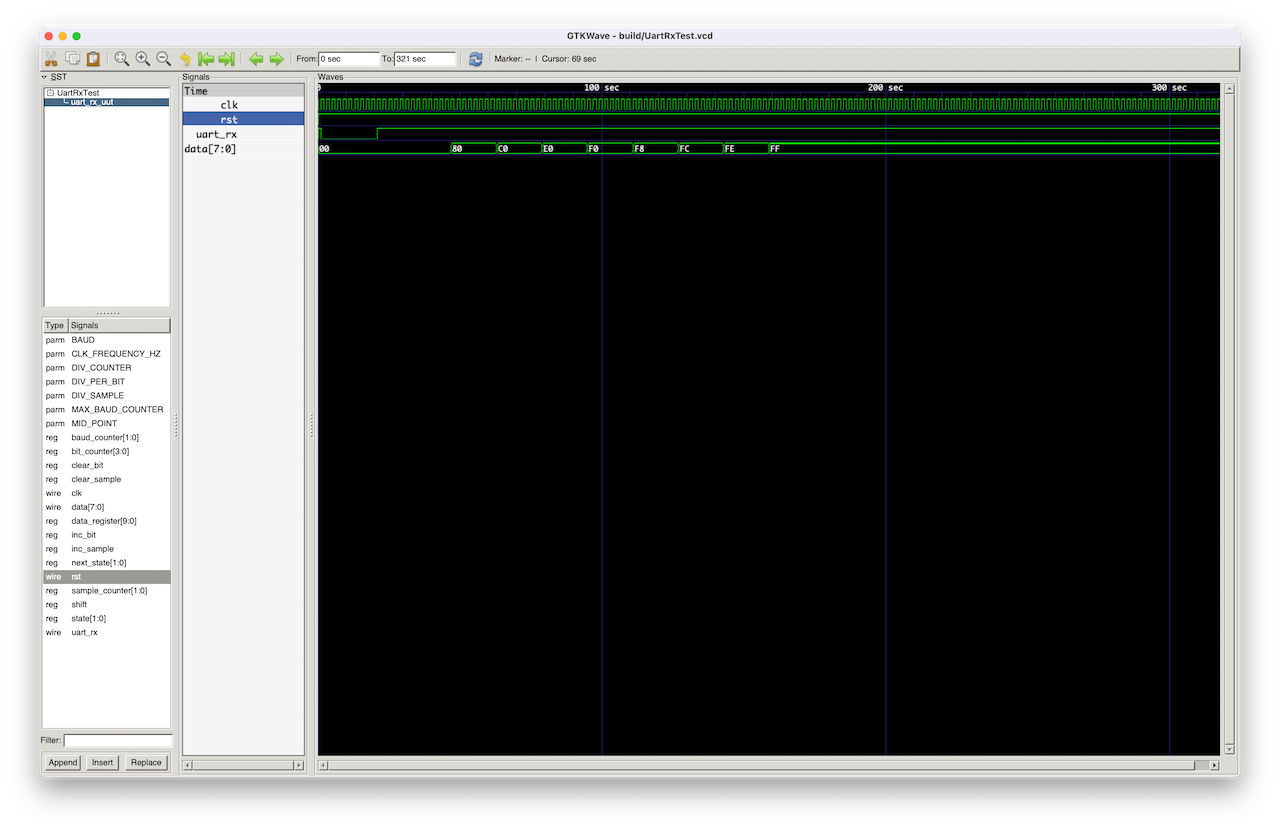Select the BAUD parameter row
Viewport: 1280px width, 829px height.
[x=106, y=340]
